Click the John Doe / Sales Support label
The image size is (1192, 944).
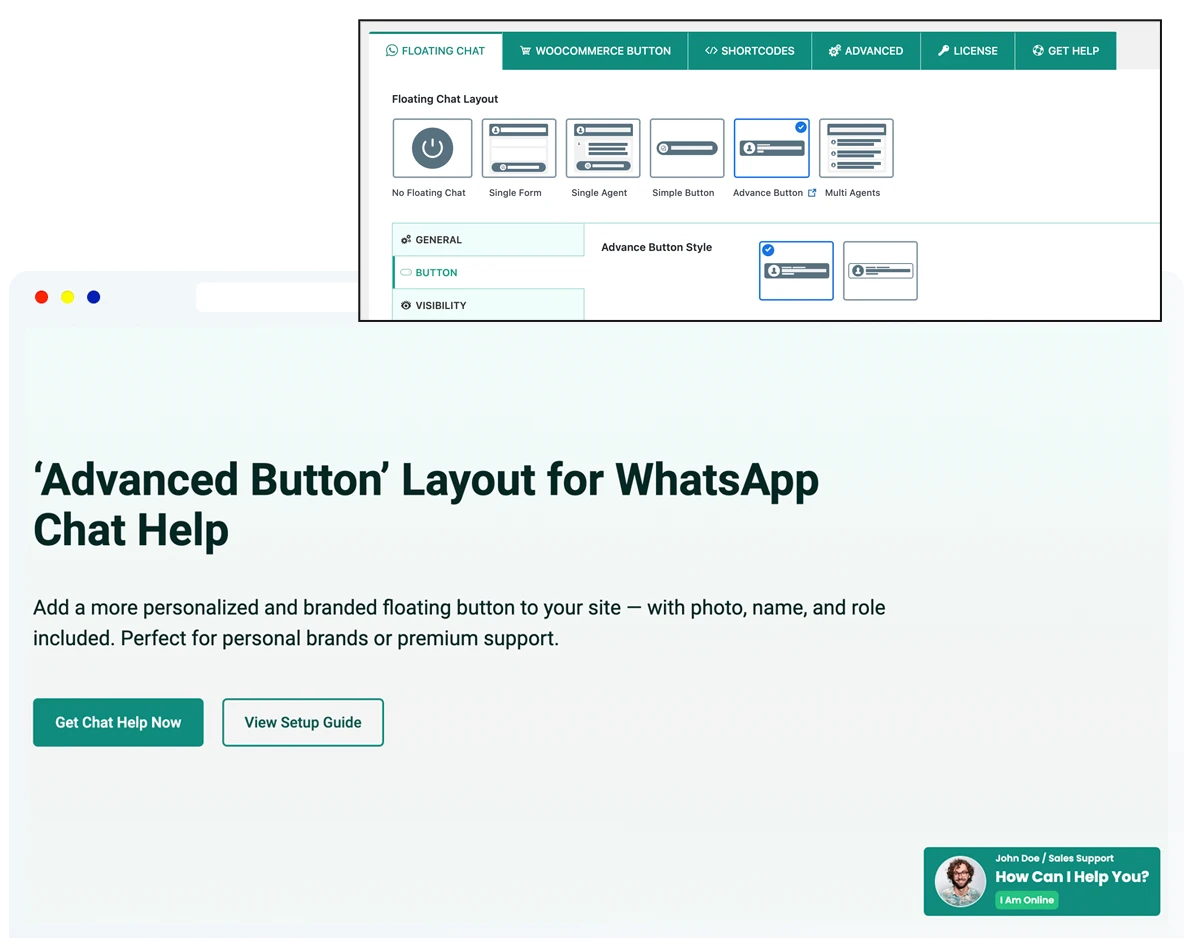pos(1054,858)
